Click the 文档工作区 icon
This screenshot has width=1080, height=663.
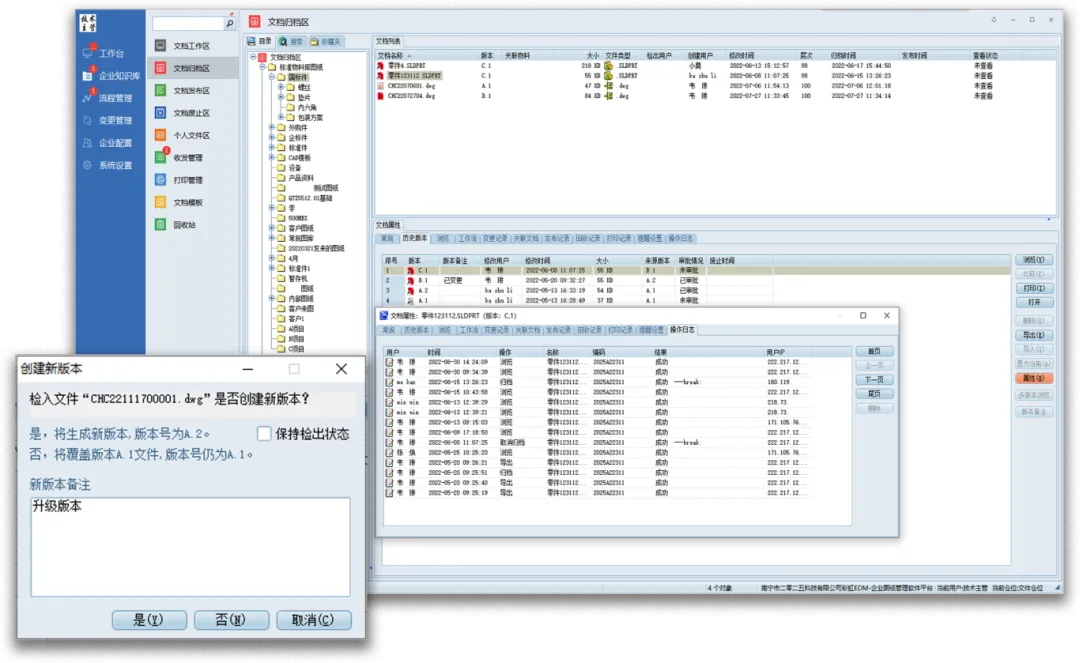[160, 45]
